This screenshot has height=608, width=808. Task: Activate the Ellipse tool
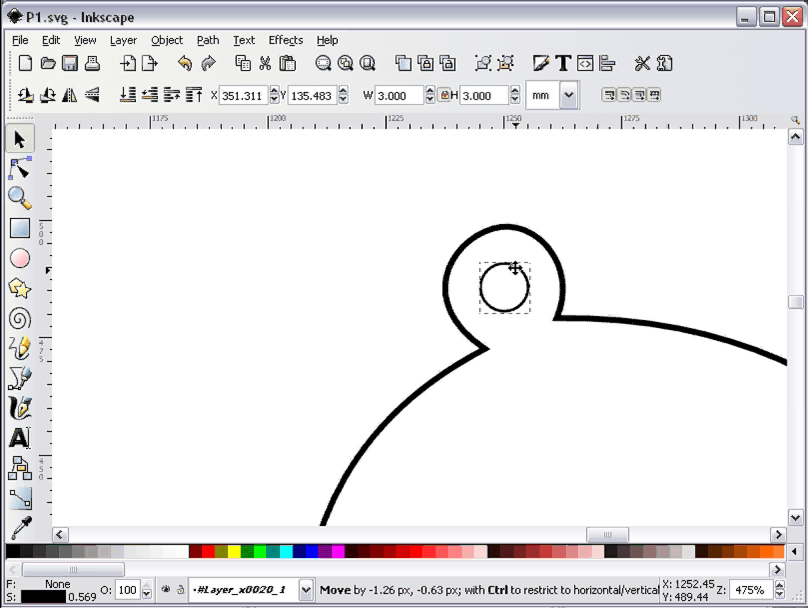[20, 258]
